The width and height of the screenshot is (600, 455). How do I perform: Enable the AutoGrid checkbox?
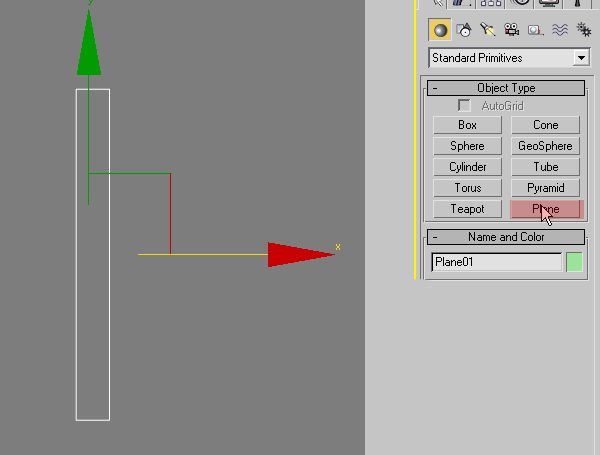(464, 106)
